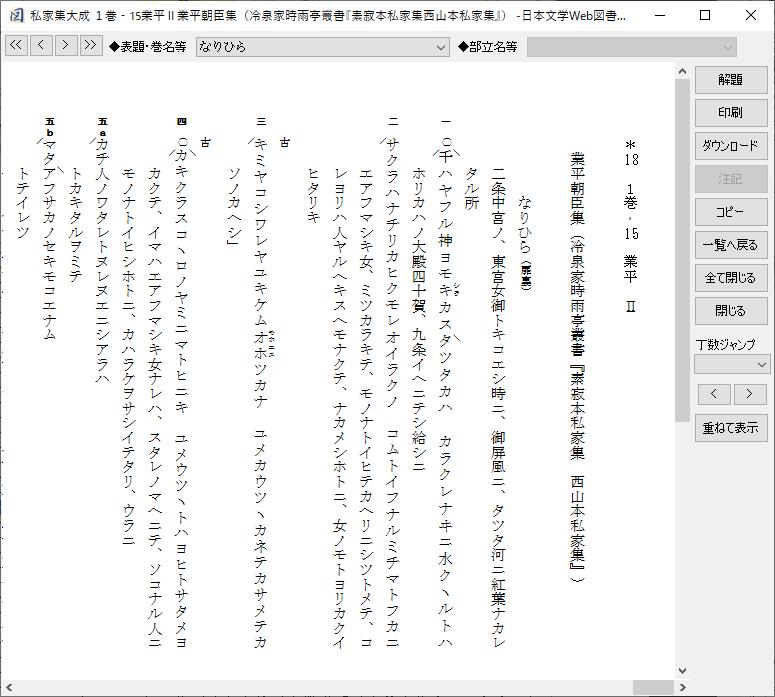Click previous leaf arrow under 丁数ジャンプ
Image resolution: width=775 pixels, height=697 pixels.
(x=714, y=394)
